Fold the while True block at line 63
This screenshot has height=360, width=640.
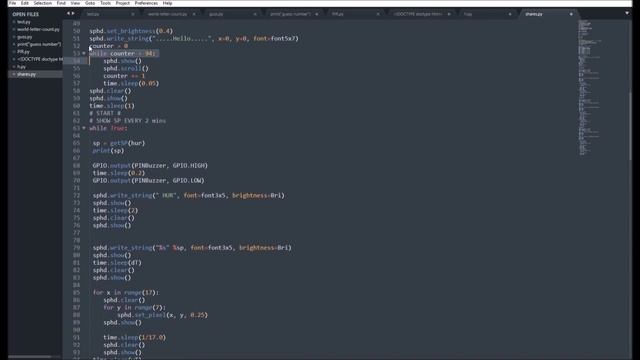coord(84,128)
